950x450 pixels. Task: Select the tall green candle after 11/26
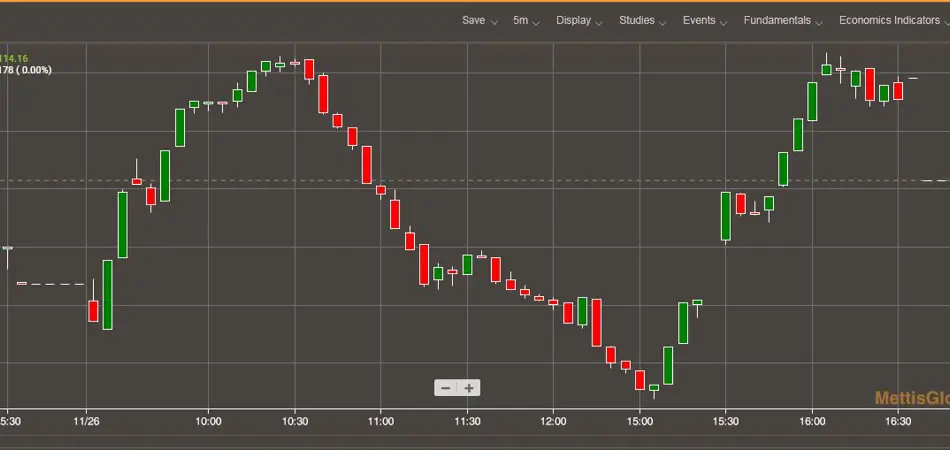coord(107,295)
